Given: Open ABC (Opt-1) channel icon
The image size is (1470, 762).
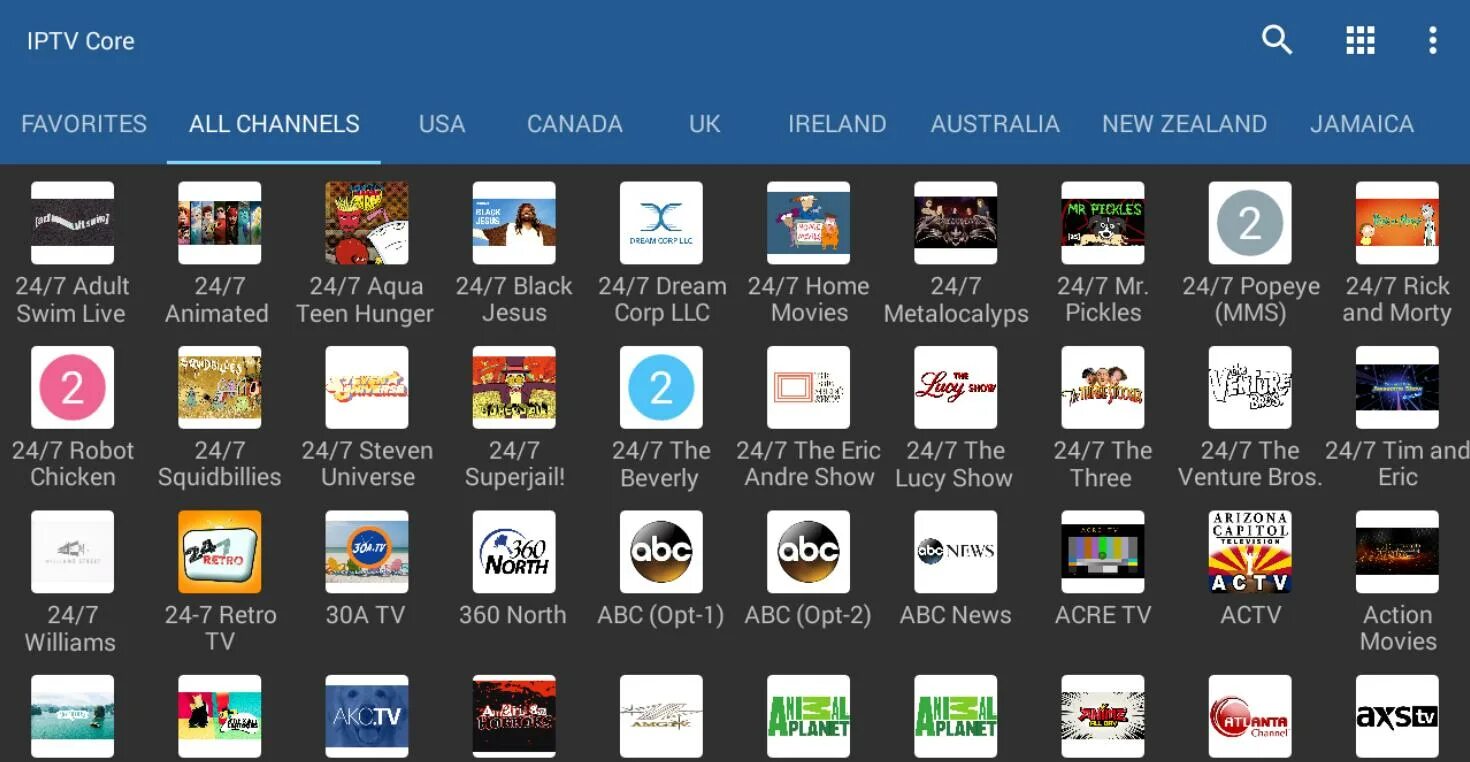Looking at the screenshot, I should pos(661,552).
